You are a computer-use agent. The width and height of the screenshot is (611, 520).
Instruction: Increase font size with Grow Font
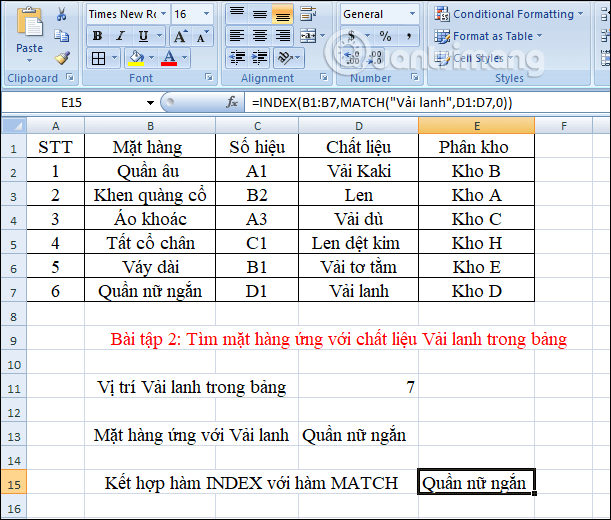point(180,36)
